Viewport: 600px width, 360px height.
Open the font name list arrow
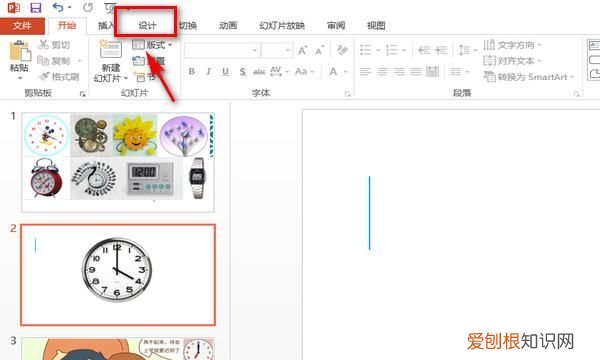[255, 50]
